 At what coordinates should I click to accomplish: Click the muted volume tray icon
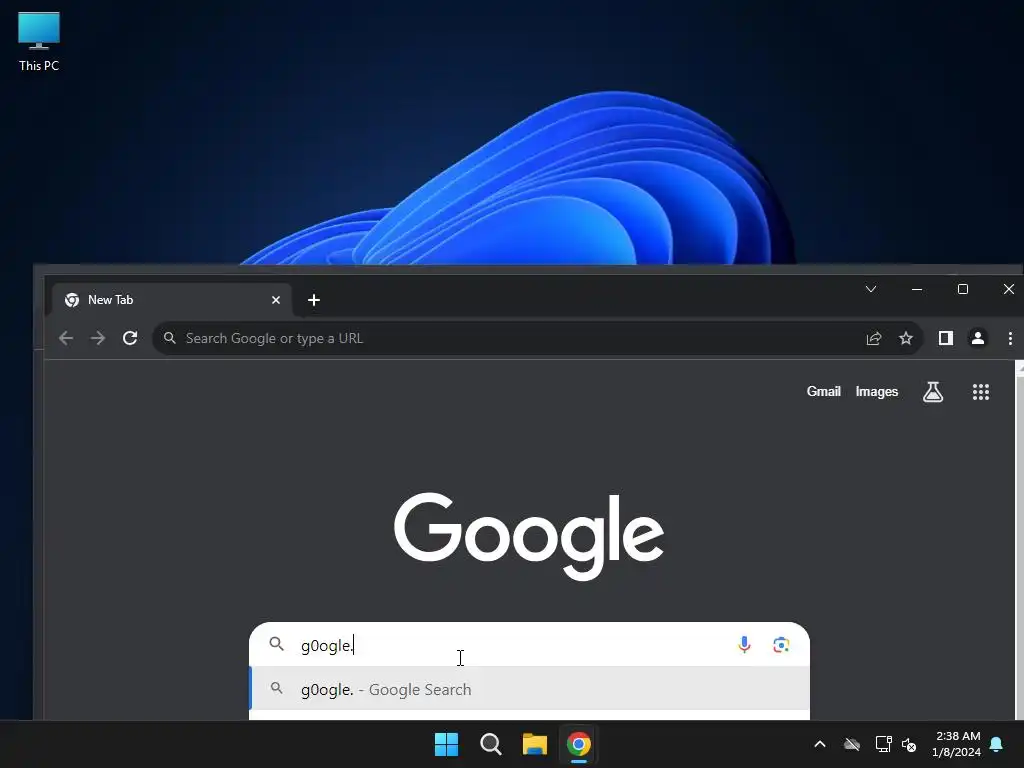909,744
